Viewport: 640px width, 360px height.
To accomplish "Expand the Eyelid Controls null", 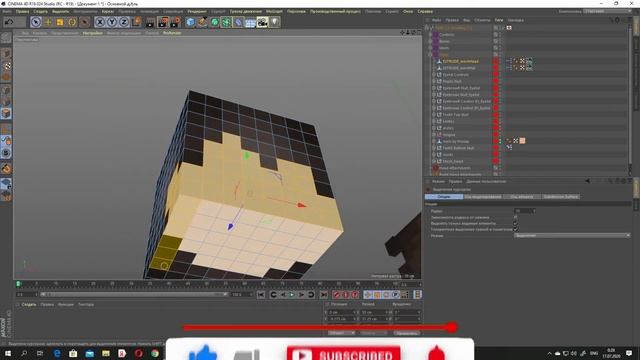I will coord(434,75).
